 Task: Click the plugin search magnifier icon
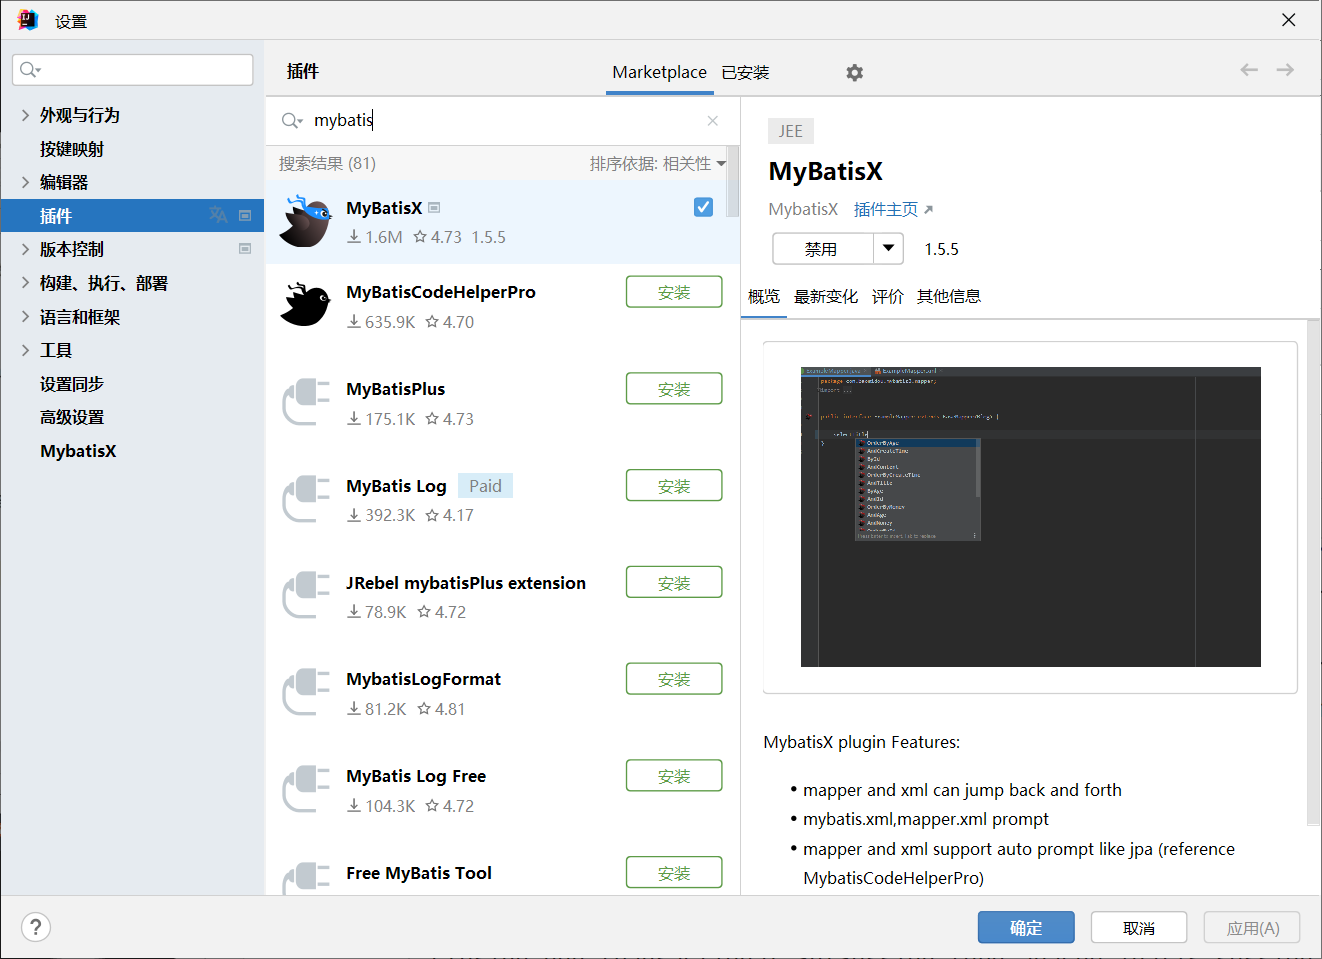(x=291, y=121)
